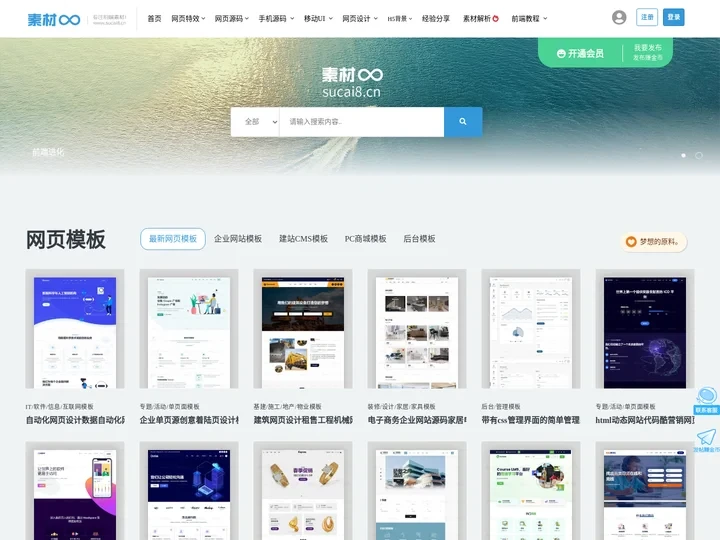The height and width of the screenshot is (540, 720).
Task: Click the smiley icon in 开通会员
Action: [x=561, y=54]
